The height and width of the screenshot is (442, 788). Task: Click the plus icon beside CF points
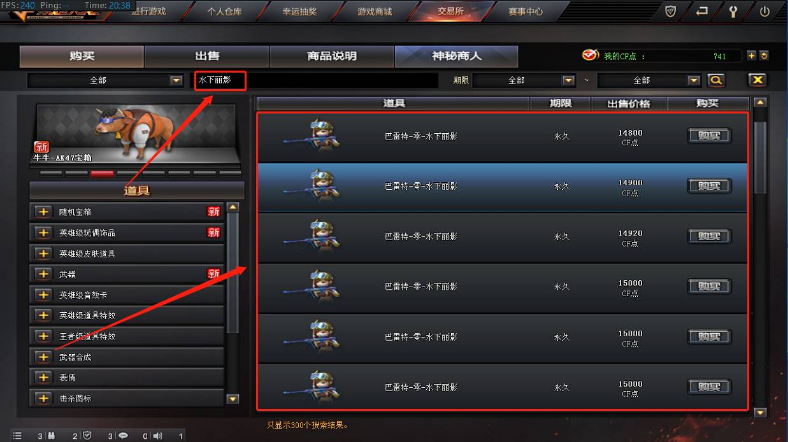[751, 56]
